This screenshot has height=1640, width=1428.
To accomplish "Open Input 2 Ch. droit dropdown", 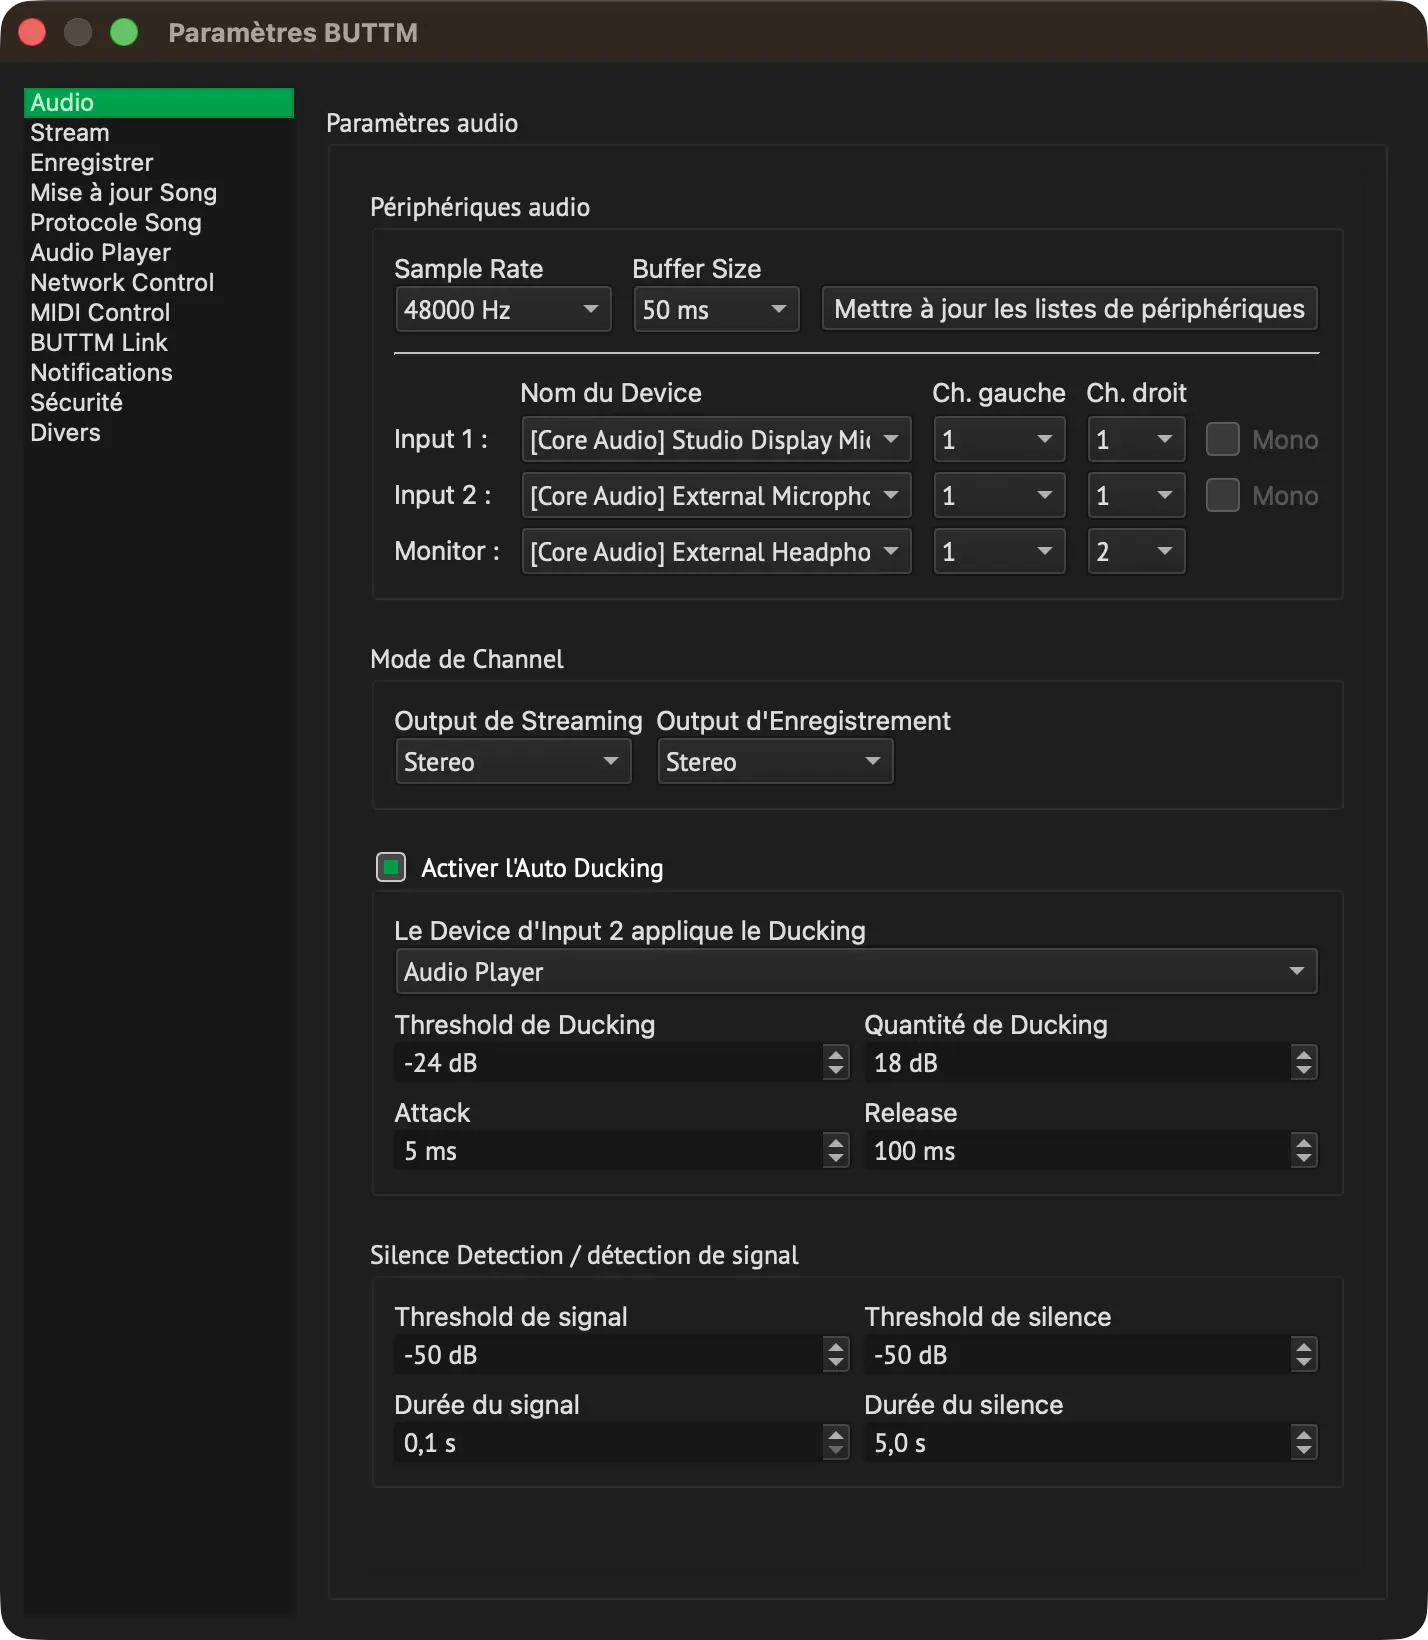I will click(1136, 496).
